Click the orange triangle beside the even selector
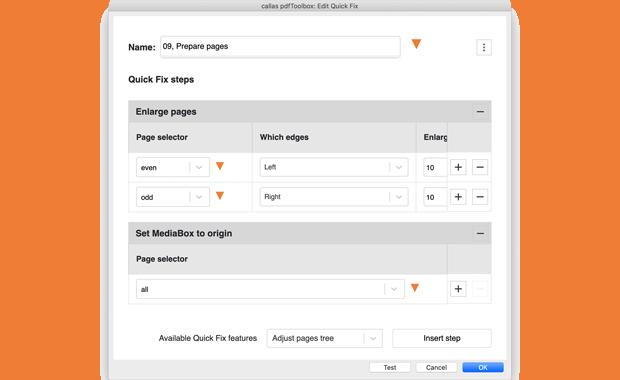This screenshot has width=620, height=380. 220,166
